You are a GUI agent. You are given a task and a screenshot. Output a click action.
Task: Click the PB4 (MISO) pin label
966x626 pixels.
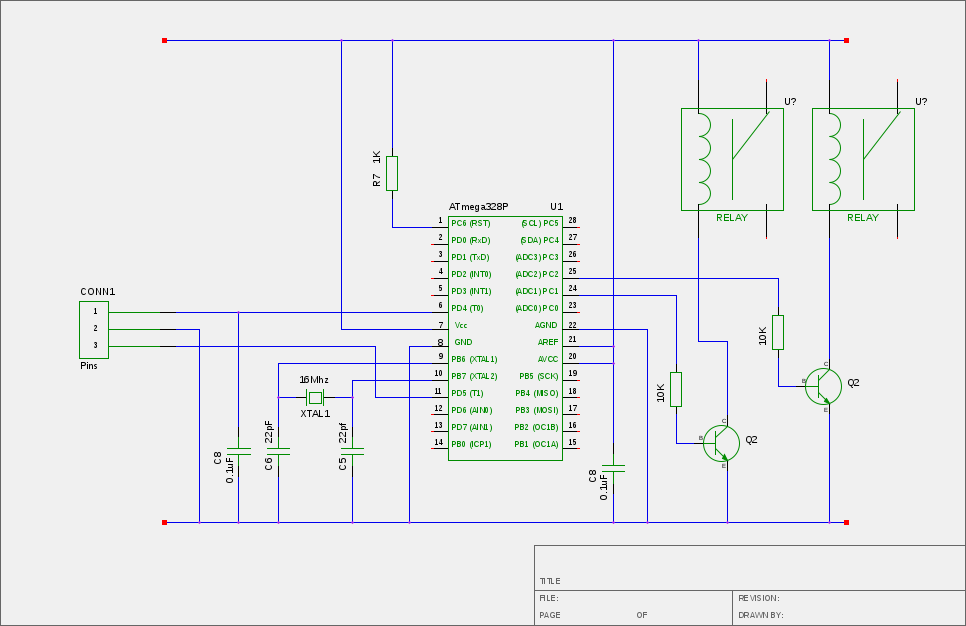537,393
